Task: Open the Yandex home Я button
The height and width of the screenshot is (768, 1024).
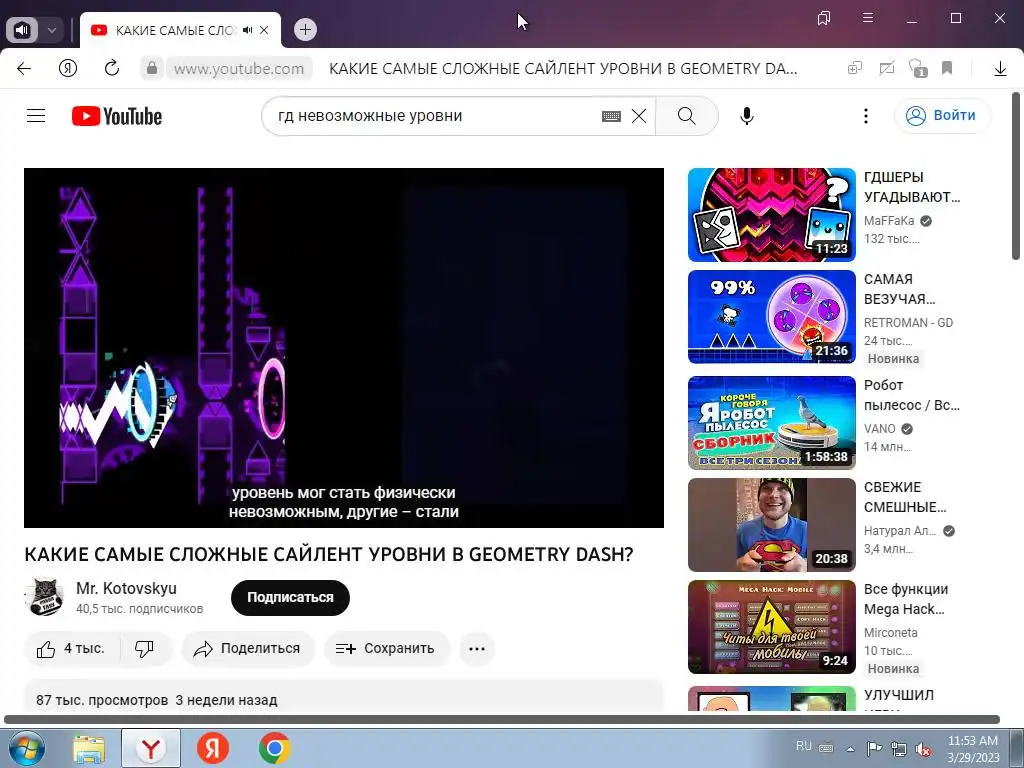Action: pos(68,68)
